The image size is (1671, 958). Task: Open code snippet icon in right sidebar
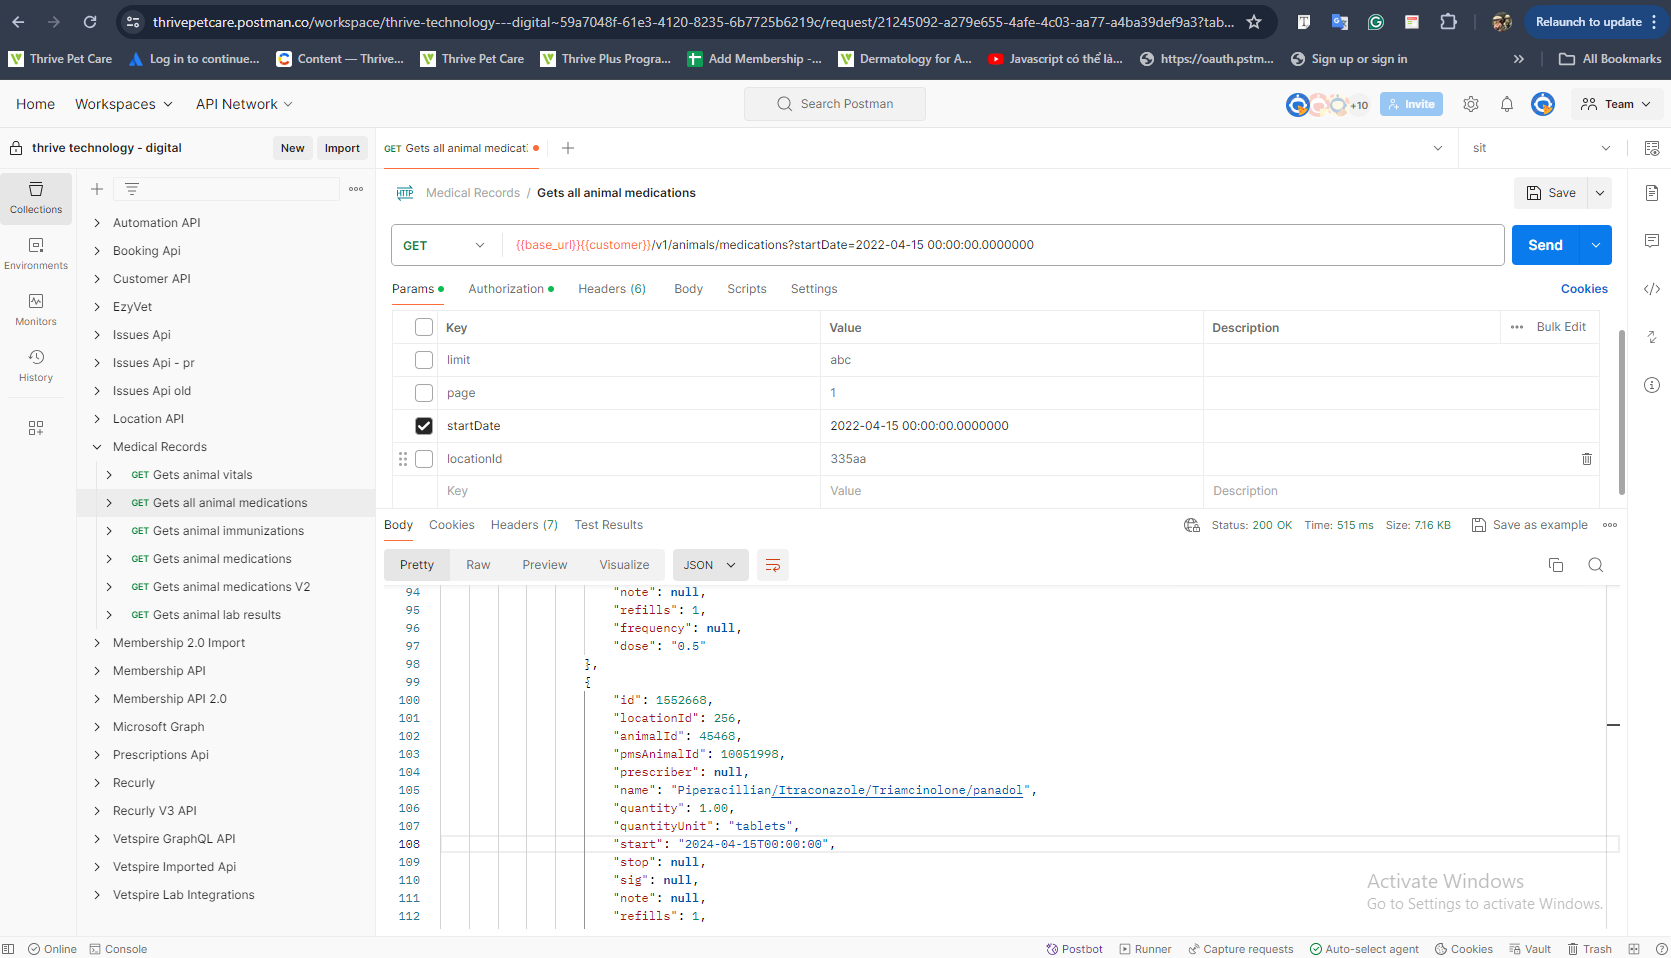1652,289
